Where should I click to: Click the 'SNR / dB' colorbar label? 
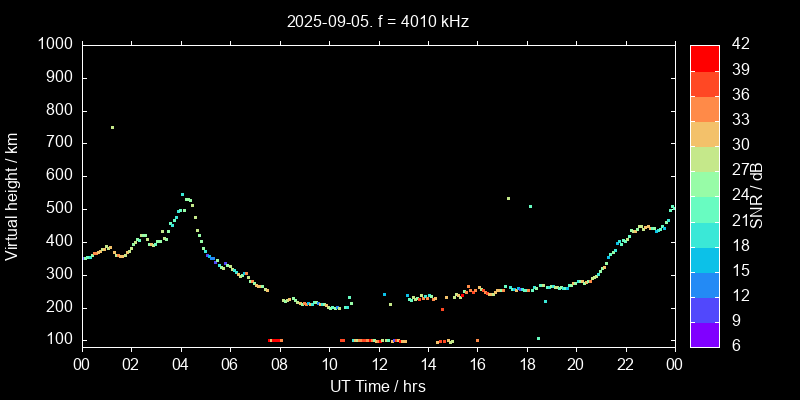tap(758, 196)
